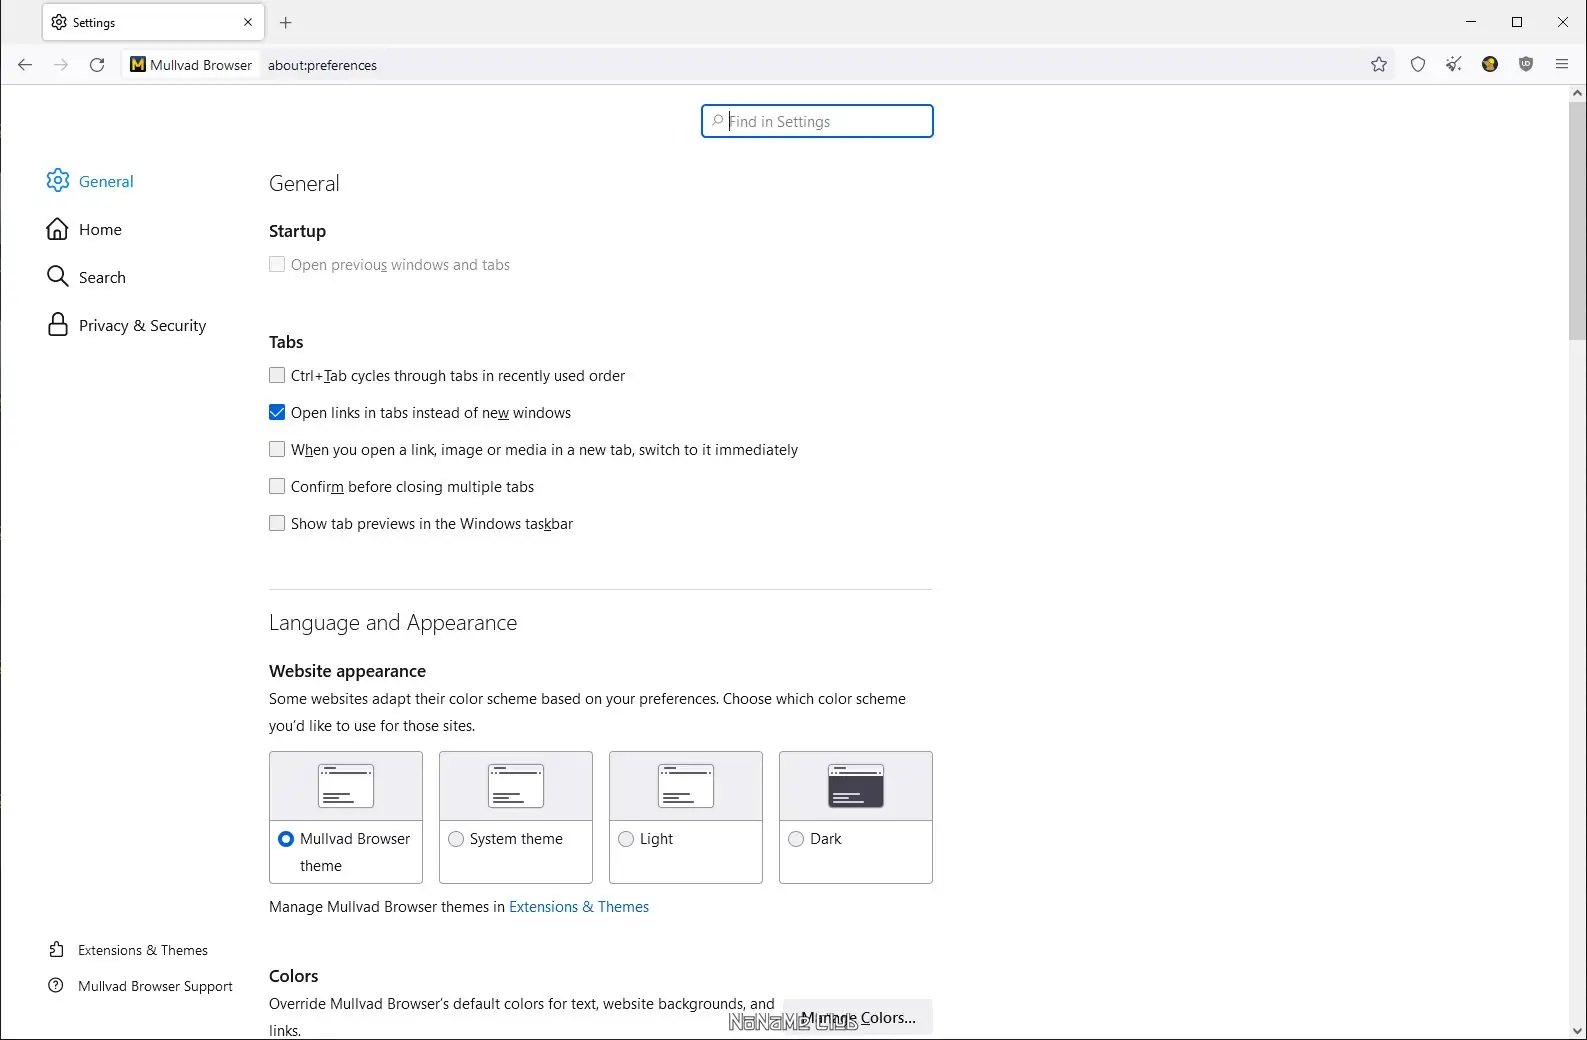
Task: Click the Manage Colors button
Action: pos(858,1017)
